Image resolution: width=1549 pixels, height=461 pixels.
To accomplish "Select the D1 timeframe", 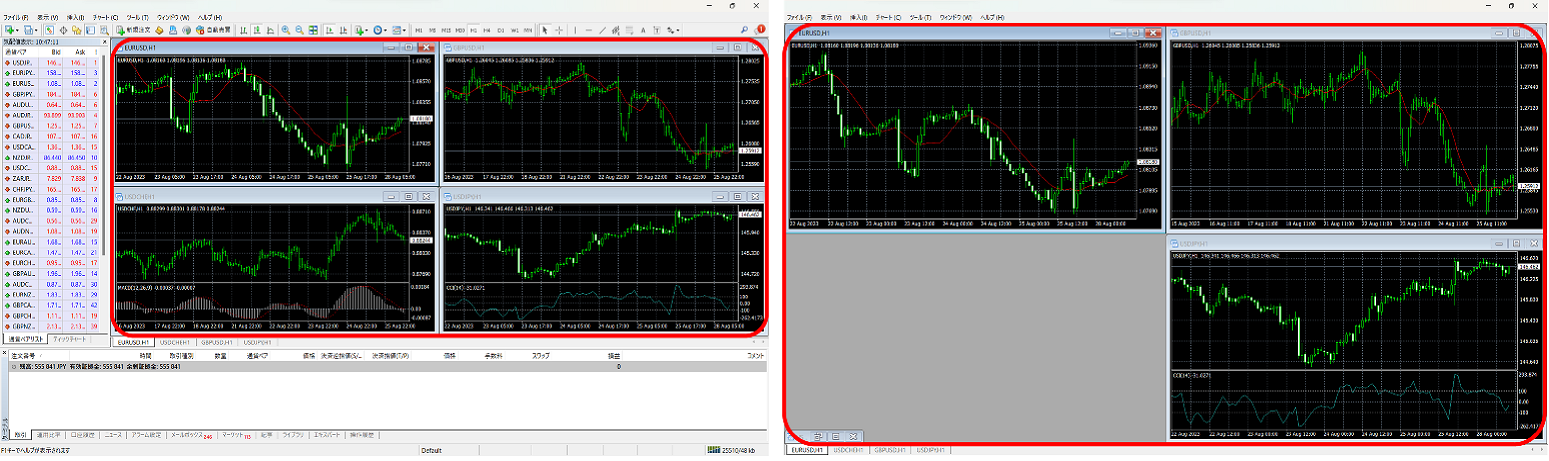I will [x=501, y=30].
